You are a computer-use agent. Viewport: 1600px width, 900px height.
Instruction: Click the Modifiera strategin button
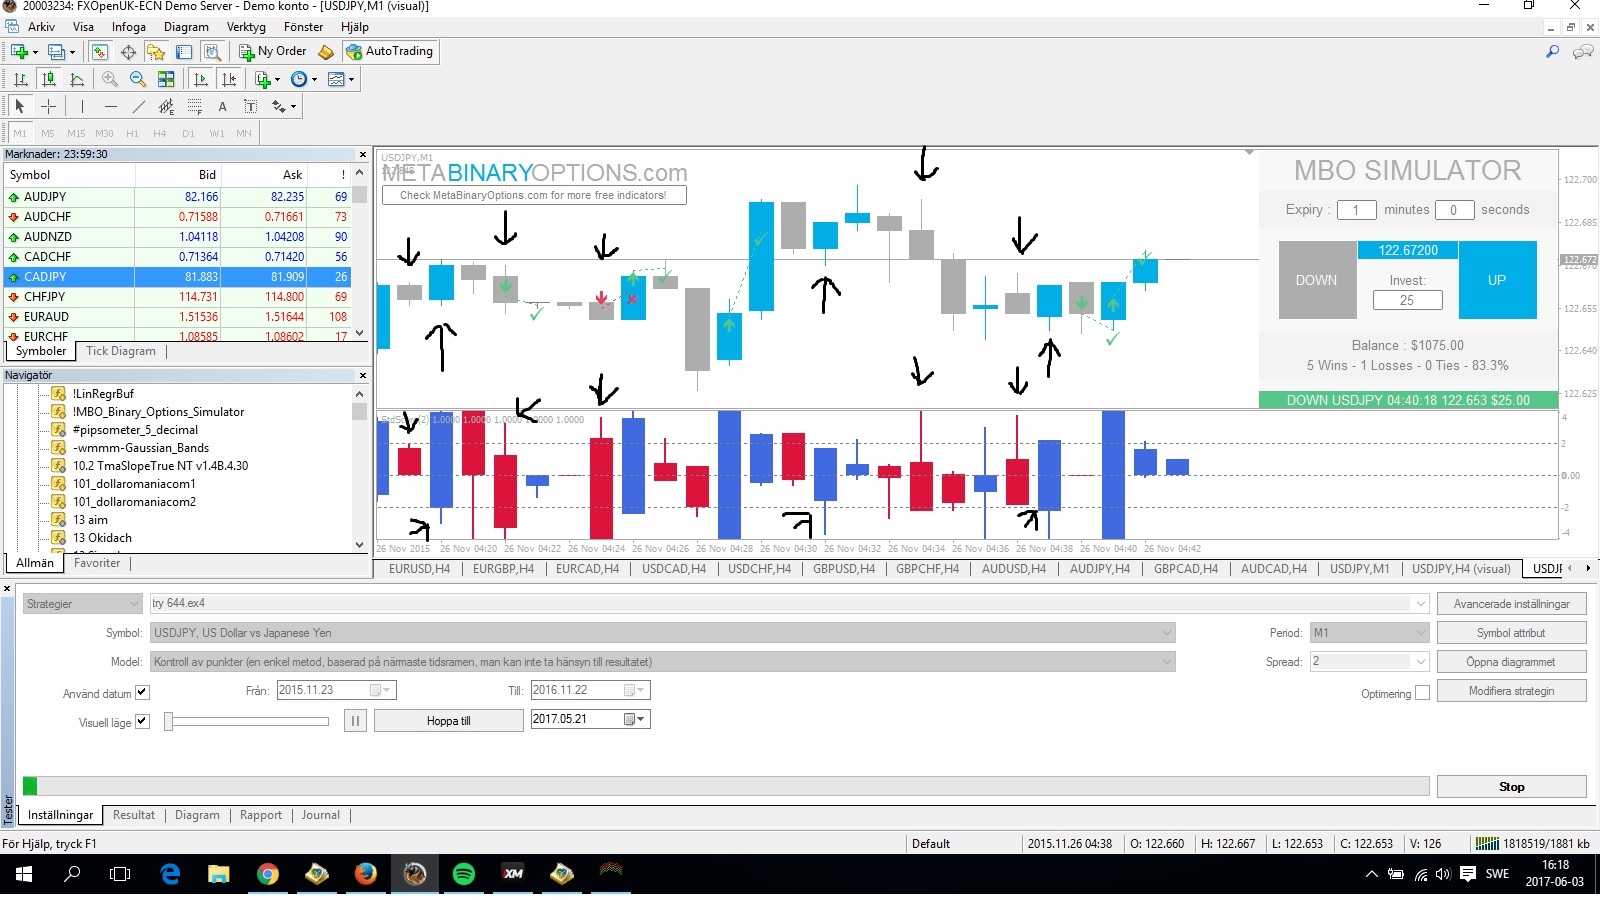coord(1511,691)
